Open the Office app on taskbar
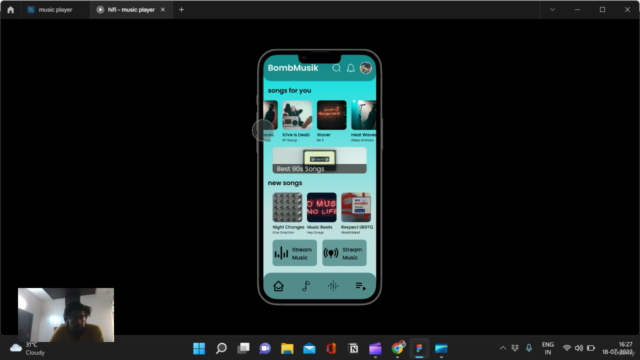Image resolution: width=640 pixels, height=360 pixels. 331,348
